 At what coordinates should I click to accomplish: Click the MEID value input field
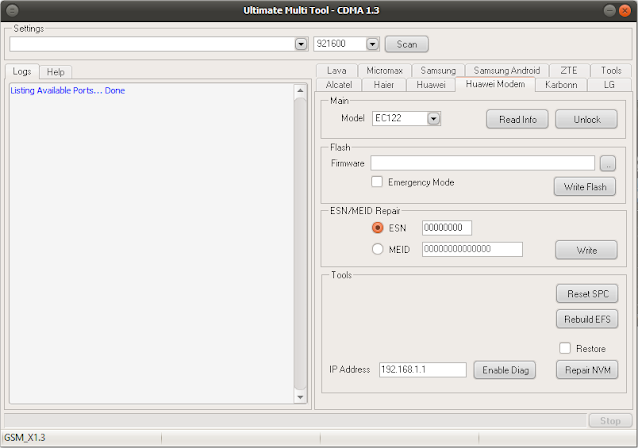click(x=472, y=249)
